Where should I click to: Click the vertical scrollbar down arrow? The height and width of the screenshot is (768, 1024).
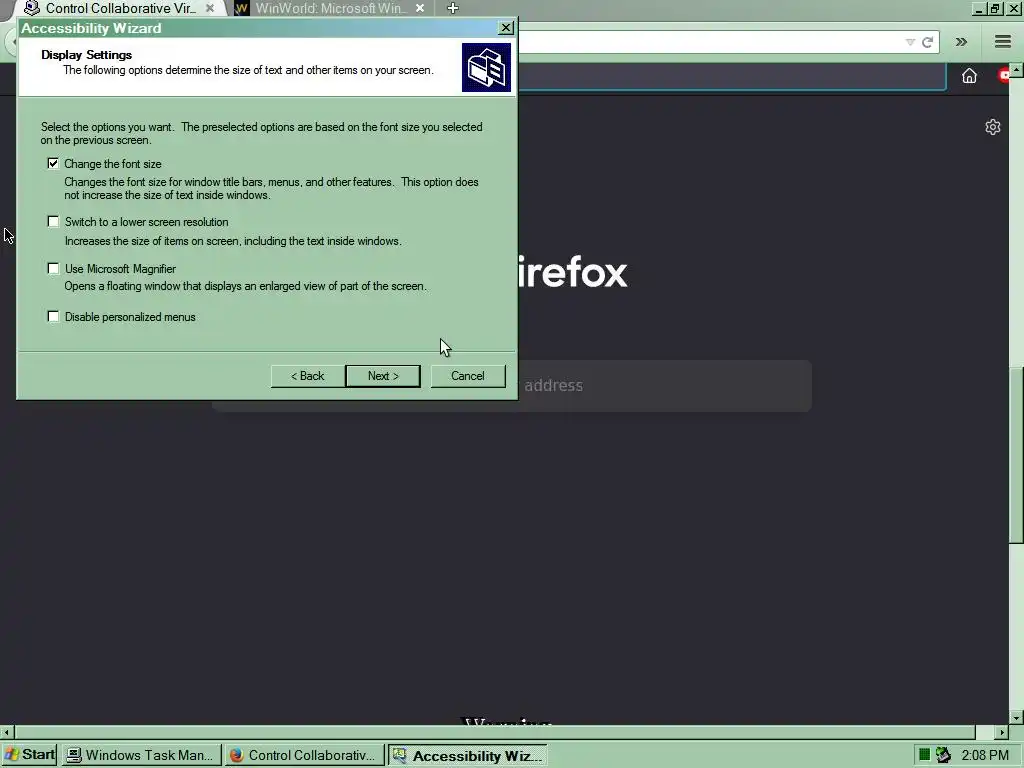tap(1017, 717)
